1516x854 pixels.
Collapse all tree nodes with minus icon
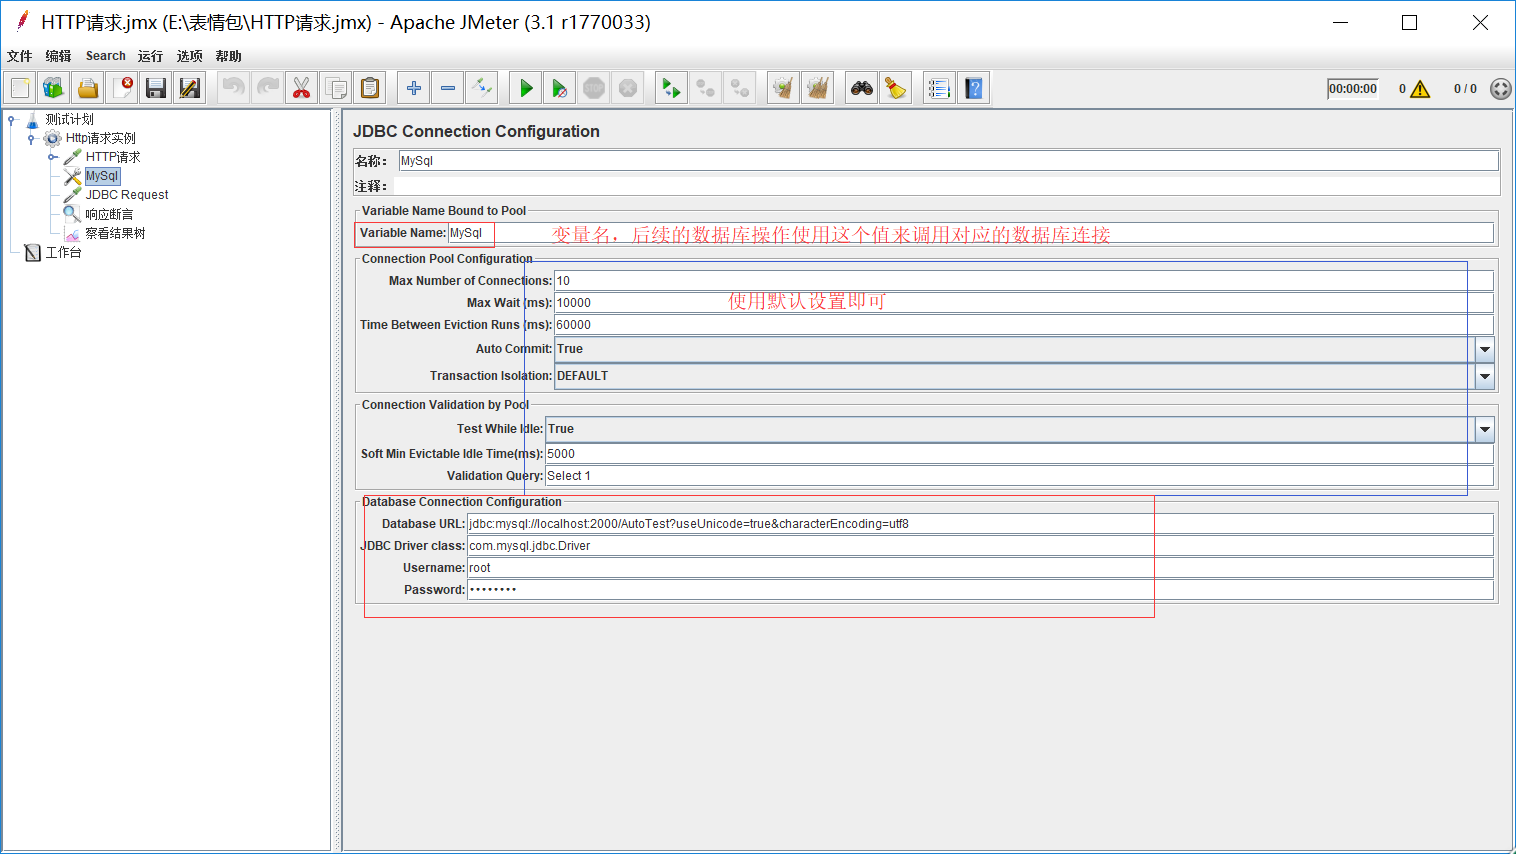(x=447, y=88)
